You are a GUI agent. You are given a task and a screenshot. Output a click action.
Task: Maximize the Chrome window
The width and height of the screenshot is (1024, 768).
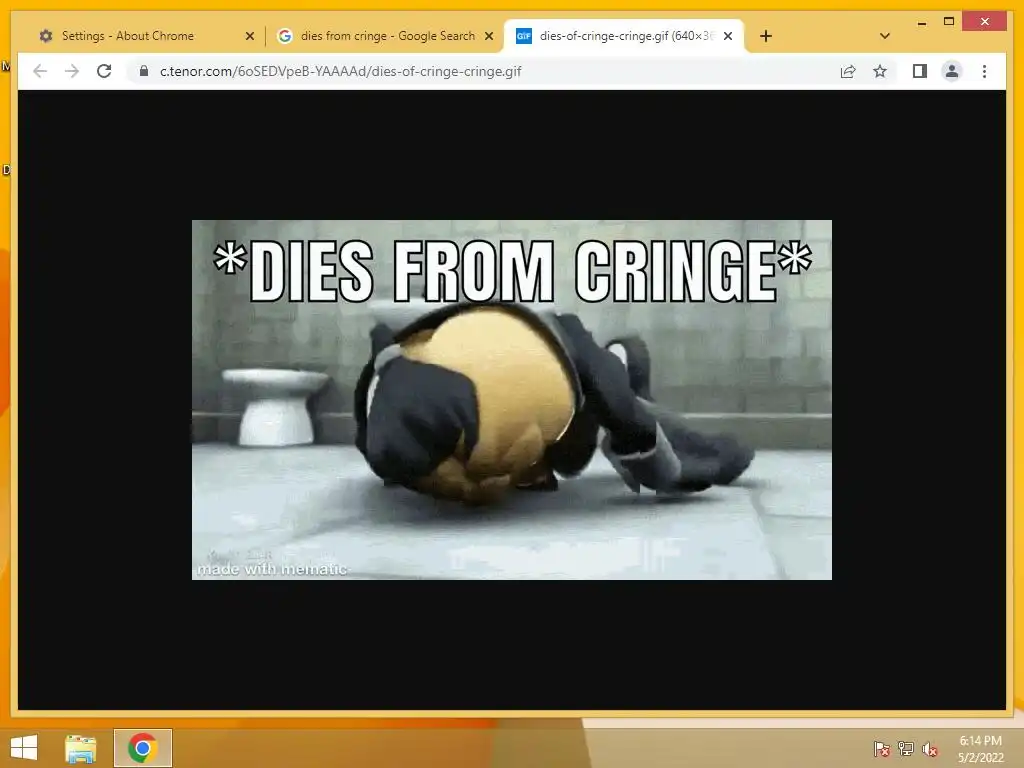(949, 22)
